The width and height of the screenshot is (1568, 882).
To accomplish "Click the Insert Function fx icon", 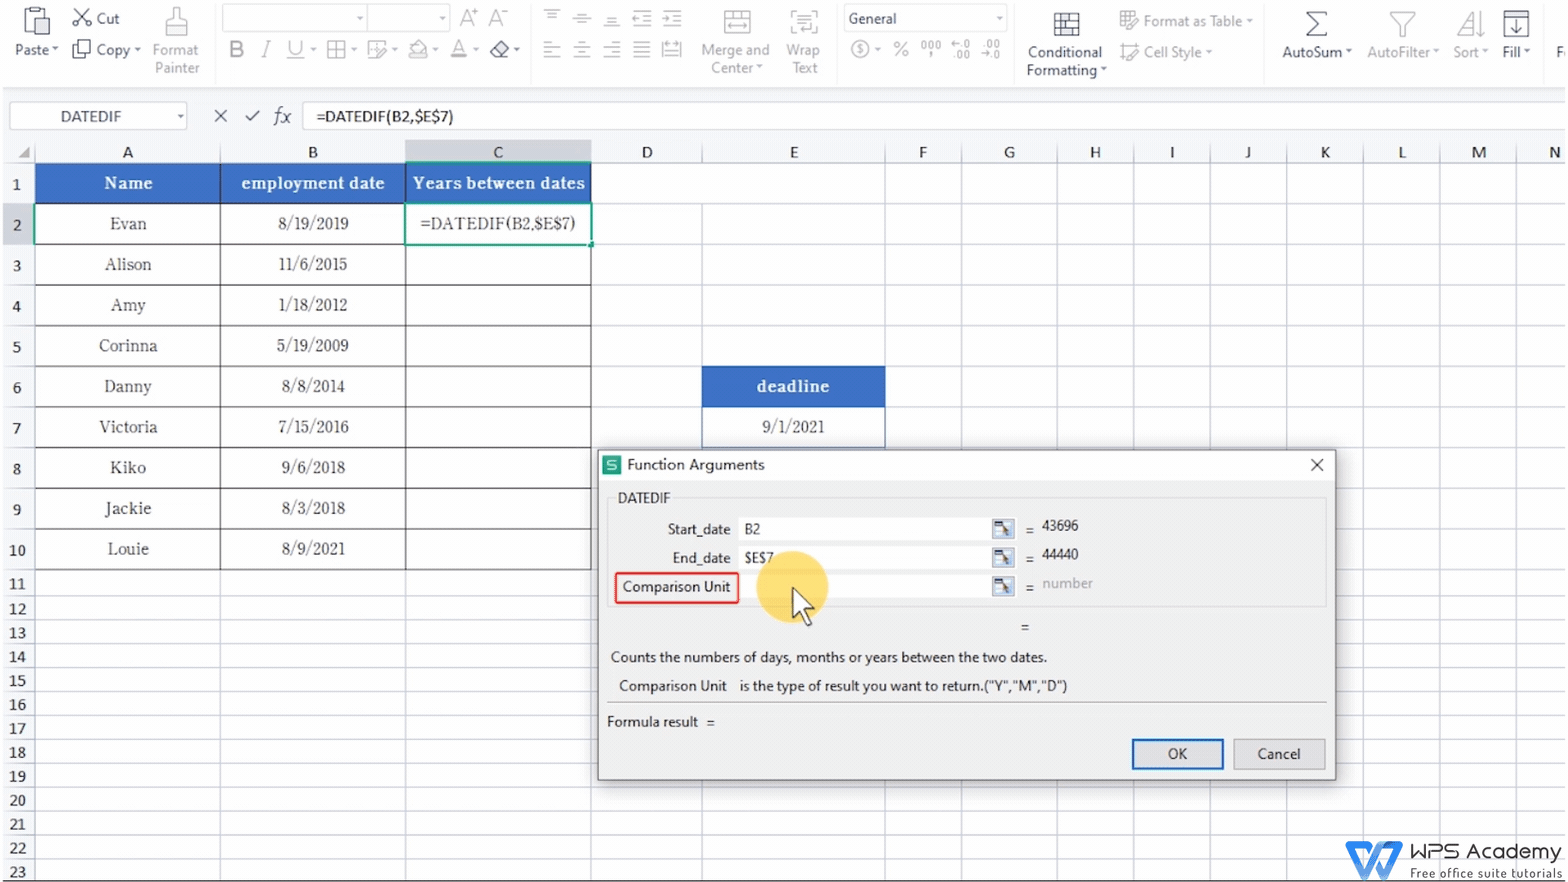I will [282, 116].
